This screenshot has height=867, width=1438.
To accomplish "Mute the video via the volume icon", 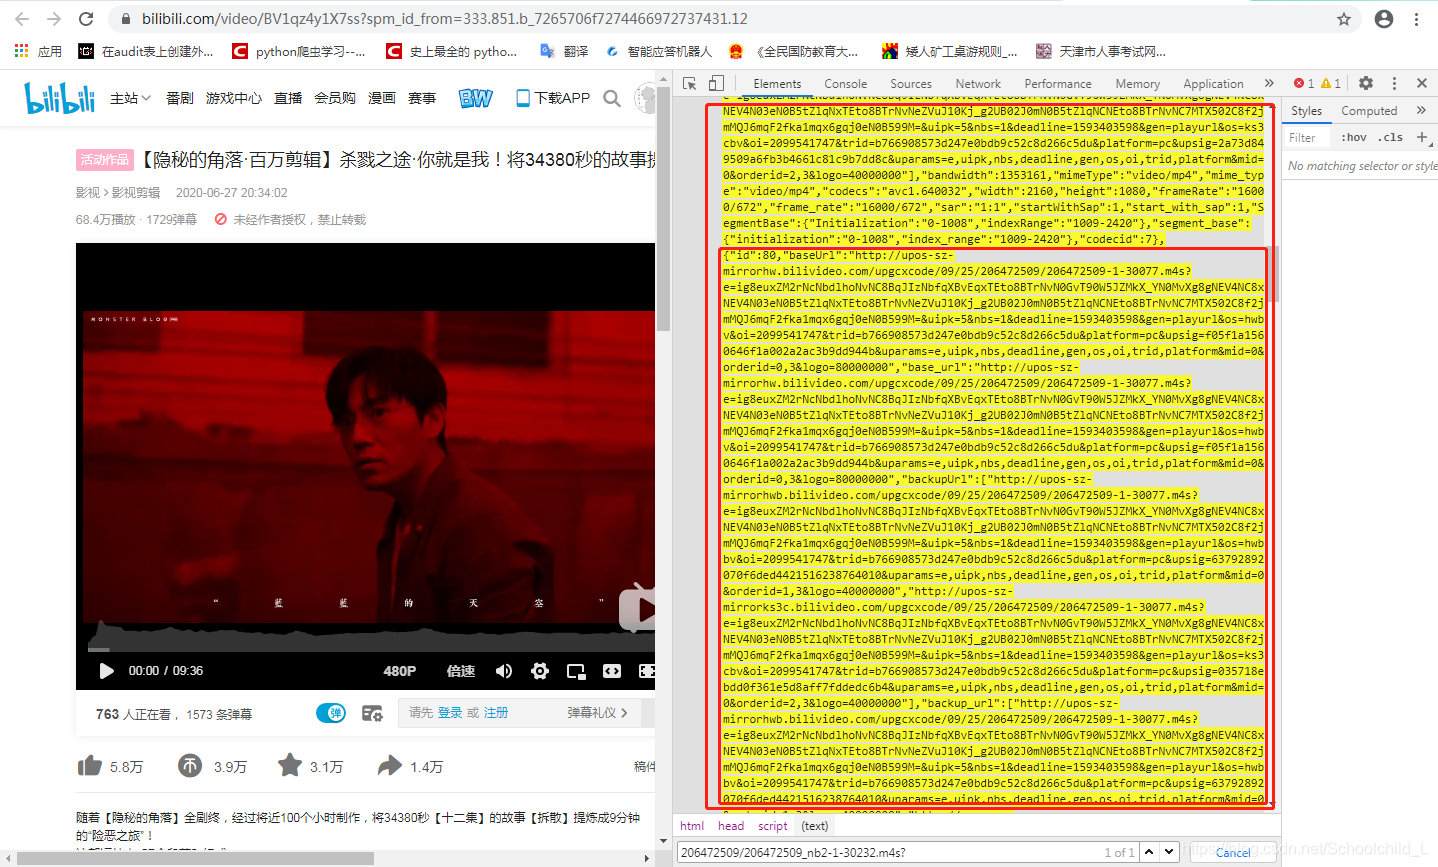I will (x=504, y=671).
